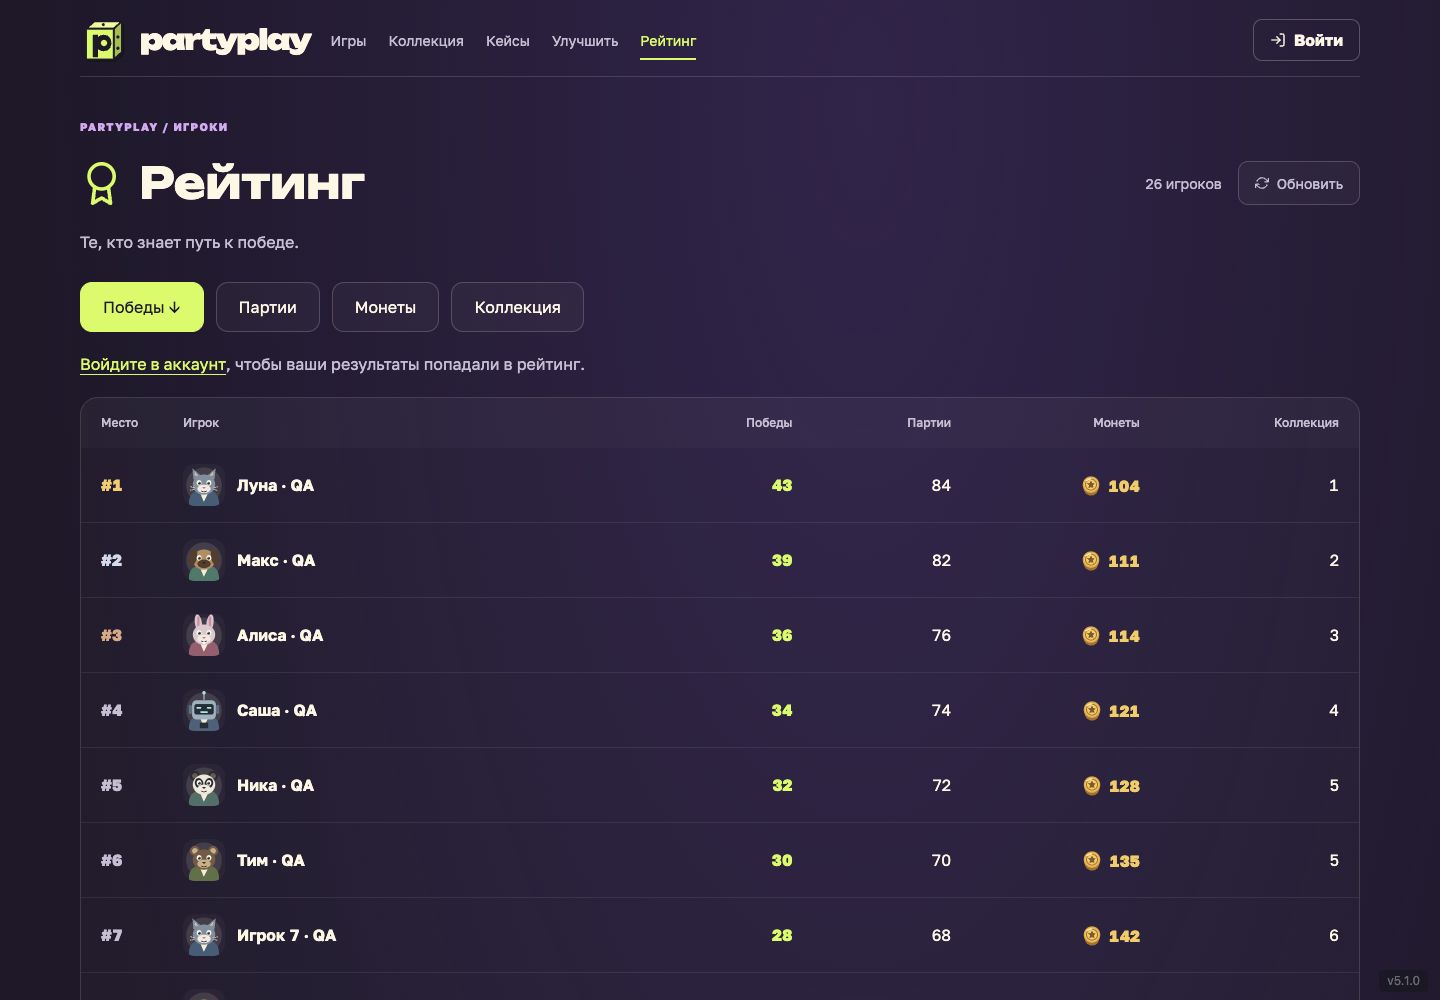Click the coin icon next to 104
This screenshot has width=1440, height=1000.
point(1091,485)
